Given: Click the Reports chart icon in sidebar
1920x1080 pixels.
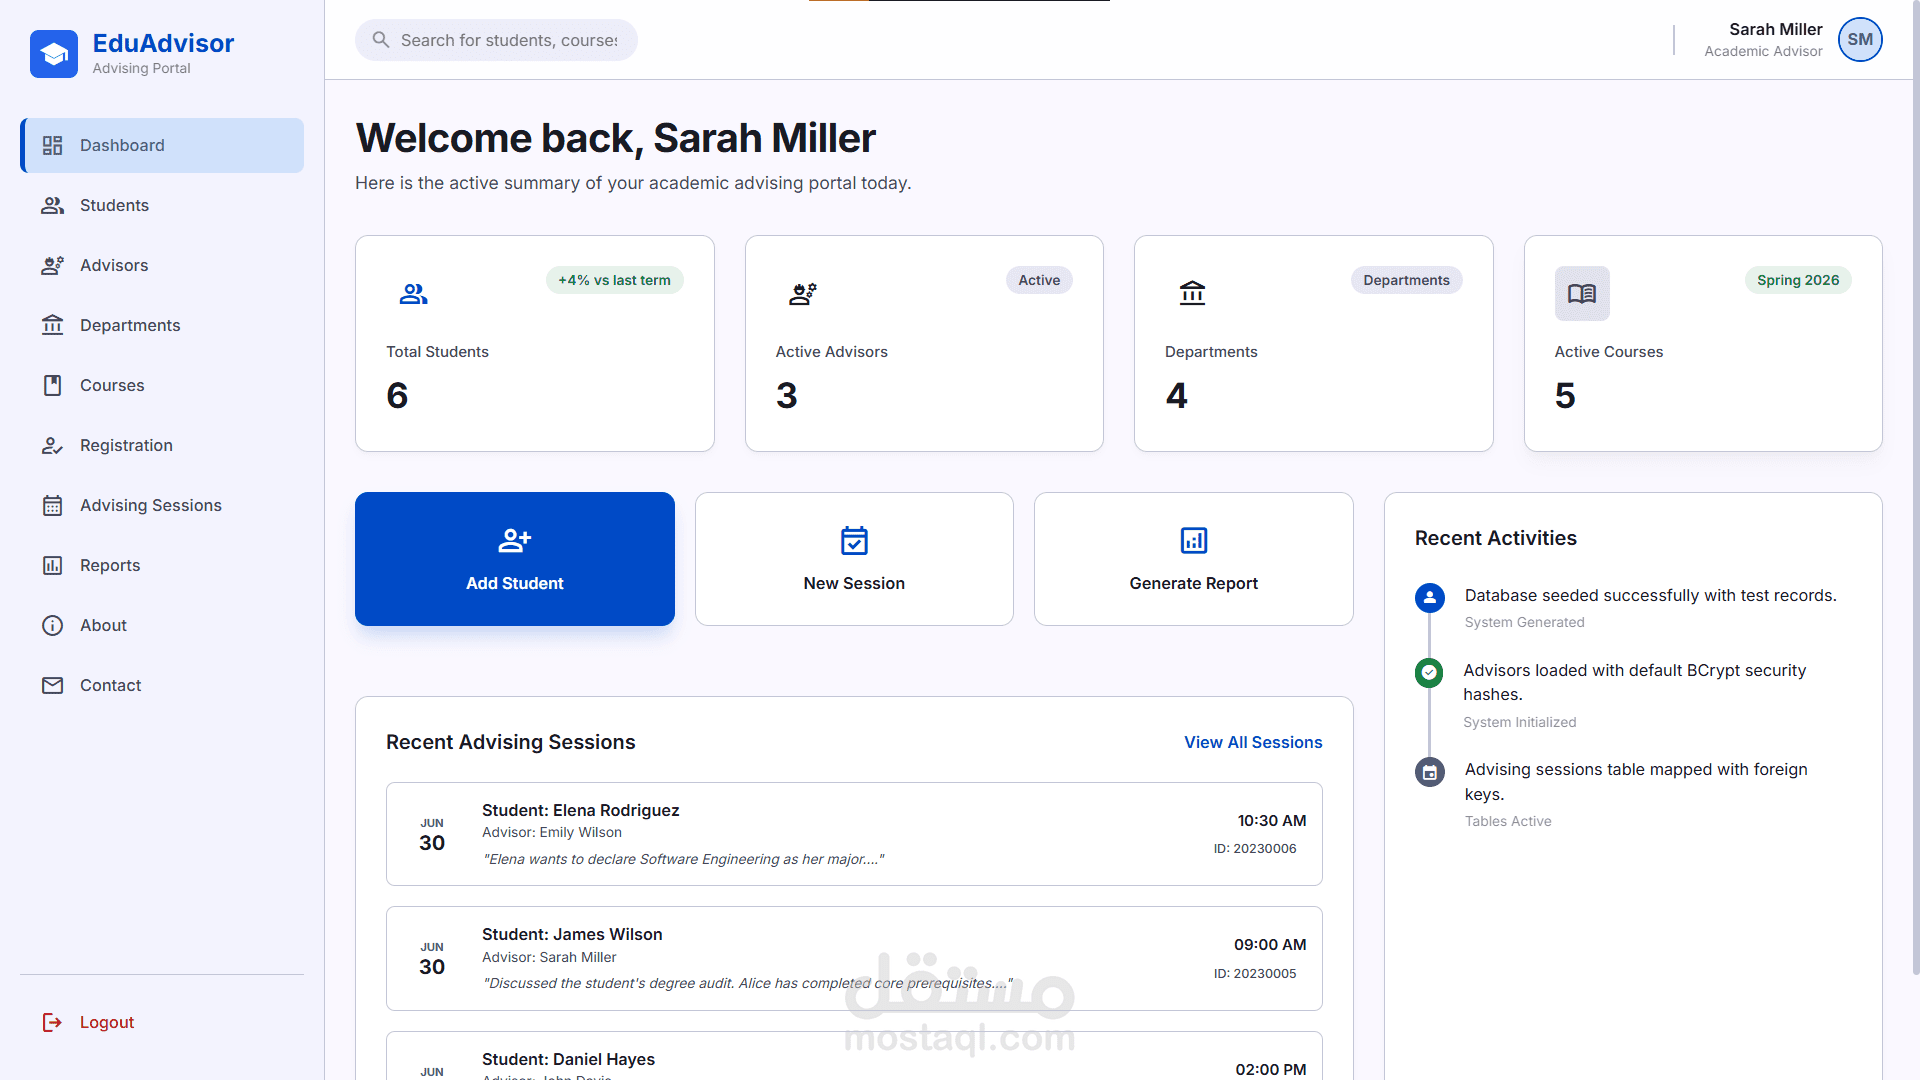Looking at the screenshot, I should coord(52,566).
